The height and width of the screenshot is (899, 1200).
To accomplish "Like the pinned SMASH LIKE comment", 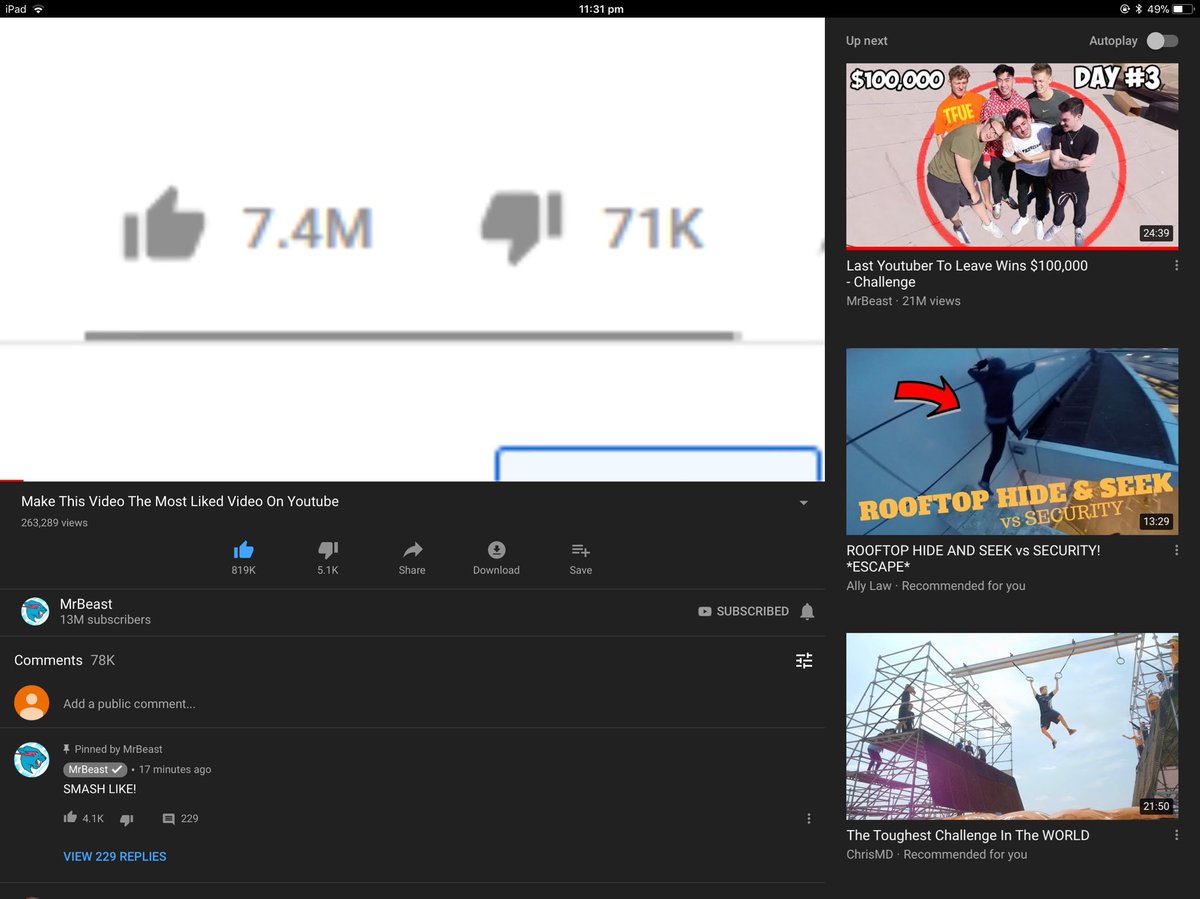I will point(70,818).
